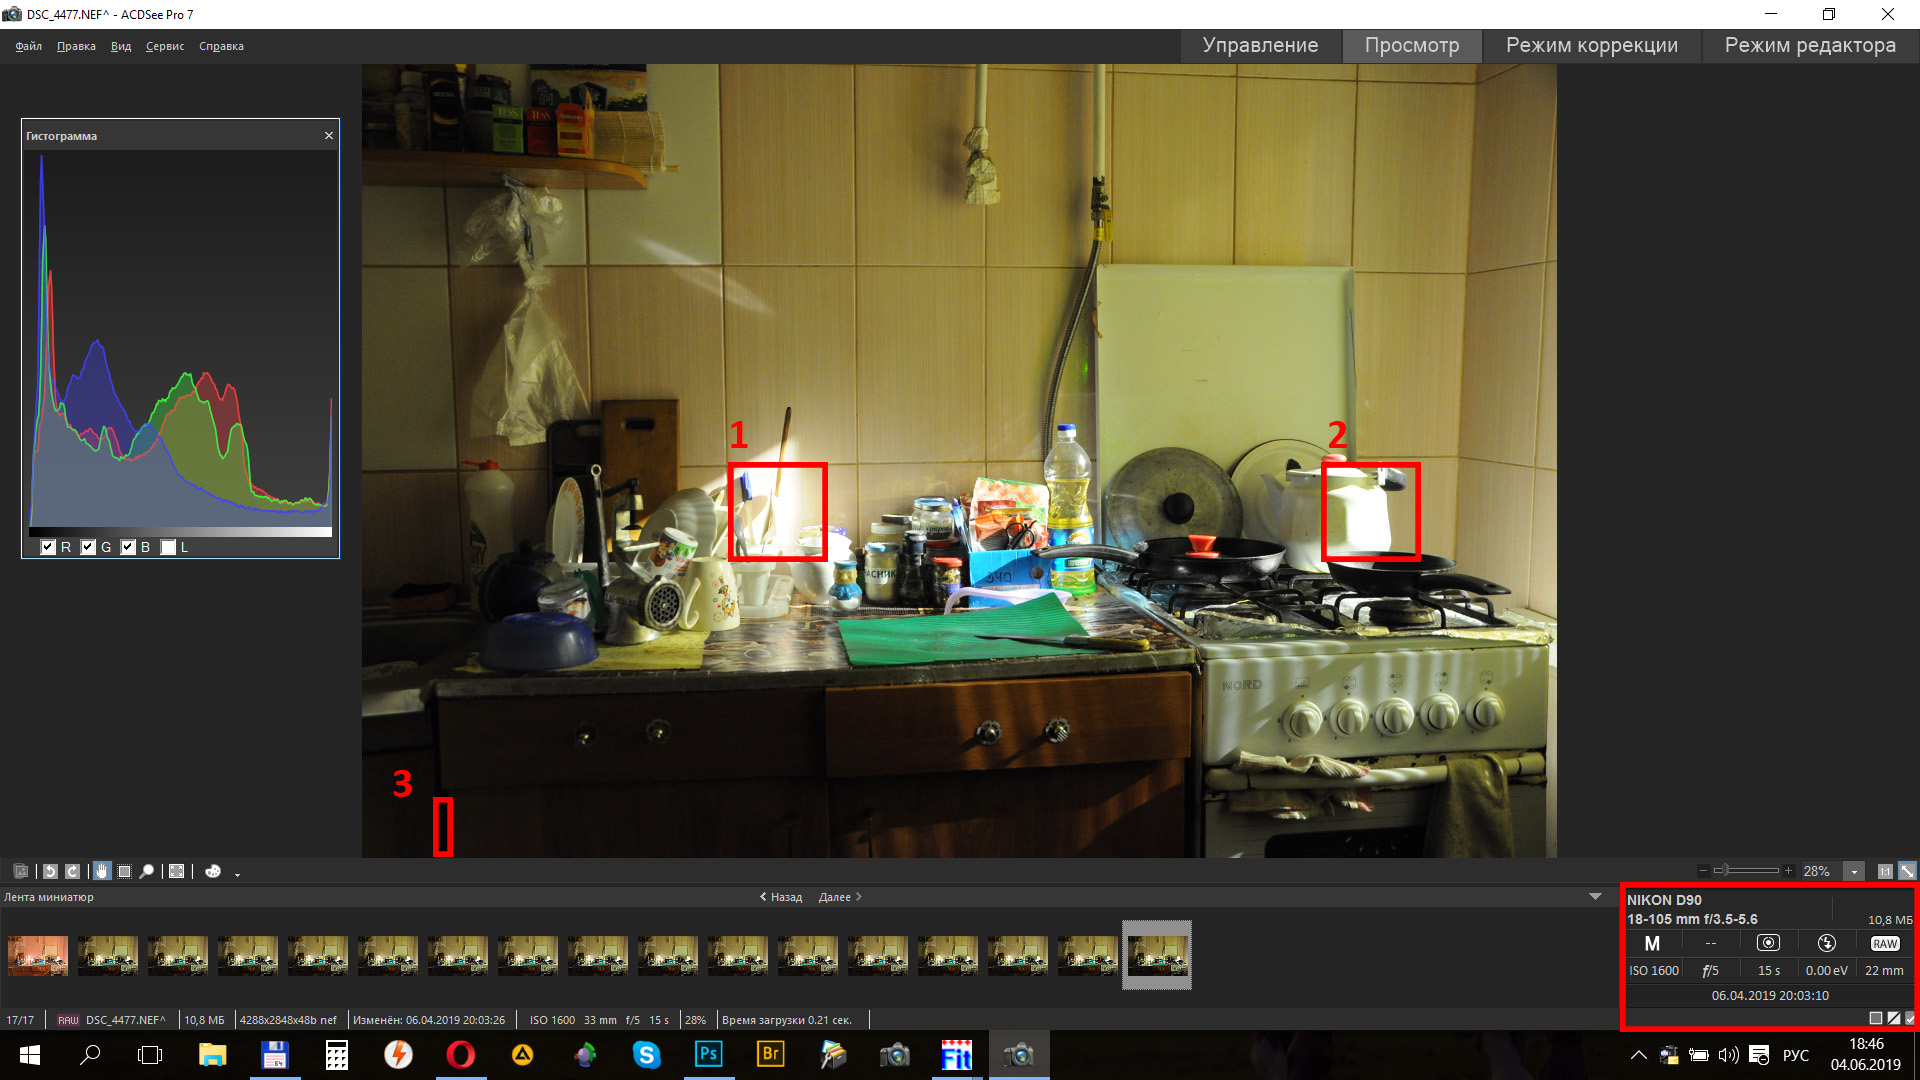
Task: Uncheck the G channel in histogram
Action: click(88, 547)
